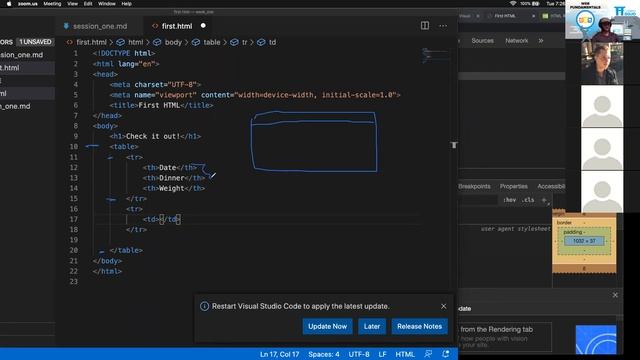Click the td breadcrumb cube icon

tap(261, 42)
